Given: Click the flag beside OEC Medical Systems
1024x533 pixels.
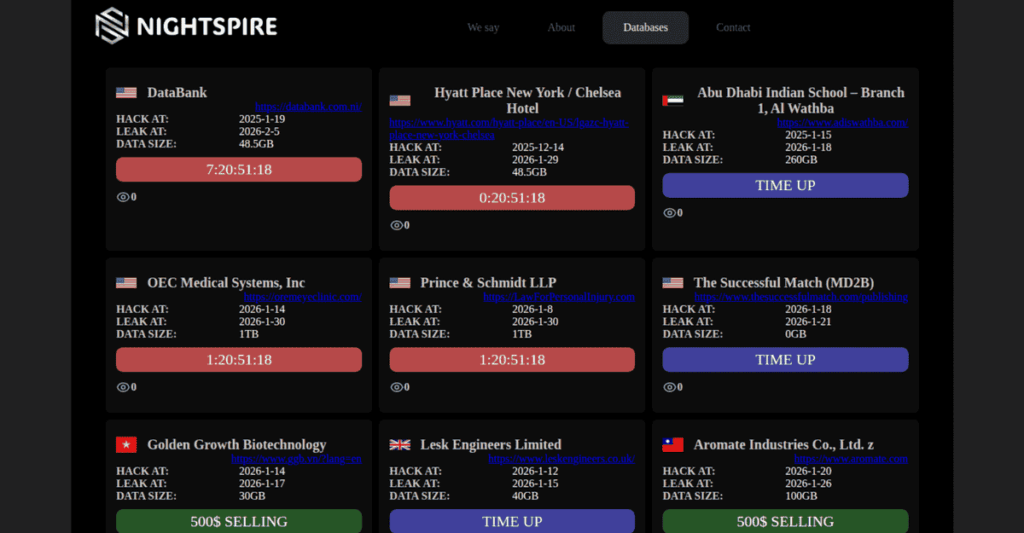Looking at the screenshot, I should (126, 283).
